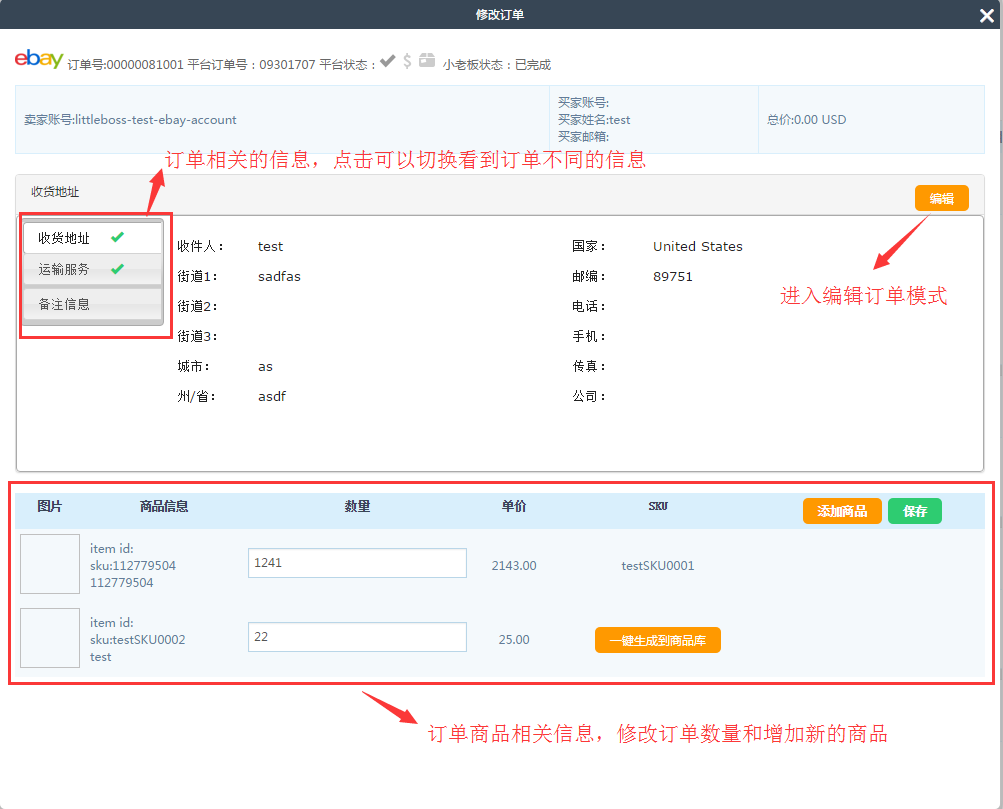Click the shipping package status icon
Screen dimensions: 1003x809
click(427, 61)
